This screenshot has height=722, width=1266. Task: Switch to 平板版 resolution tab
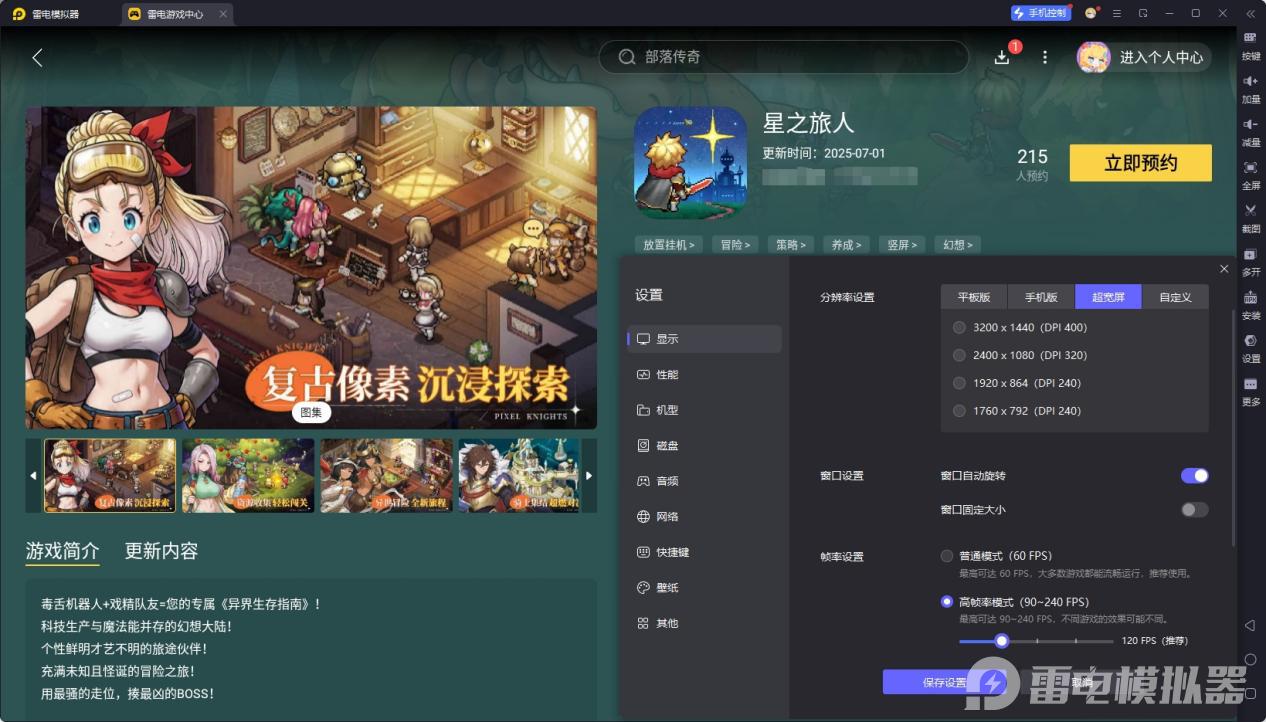point(974,297)
